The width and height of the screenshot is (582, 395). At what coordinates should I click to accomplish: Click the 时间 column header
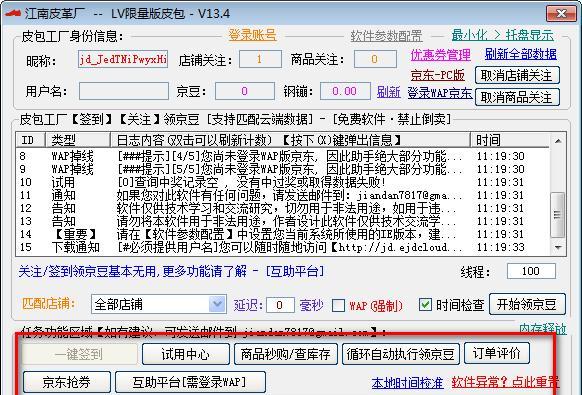510,140
